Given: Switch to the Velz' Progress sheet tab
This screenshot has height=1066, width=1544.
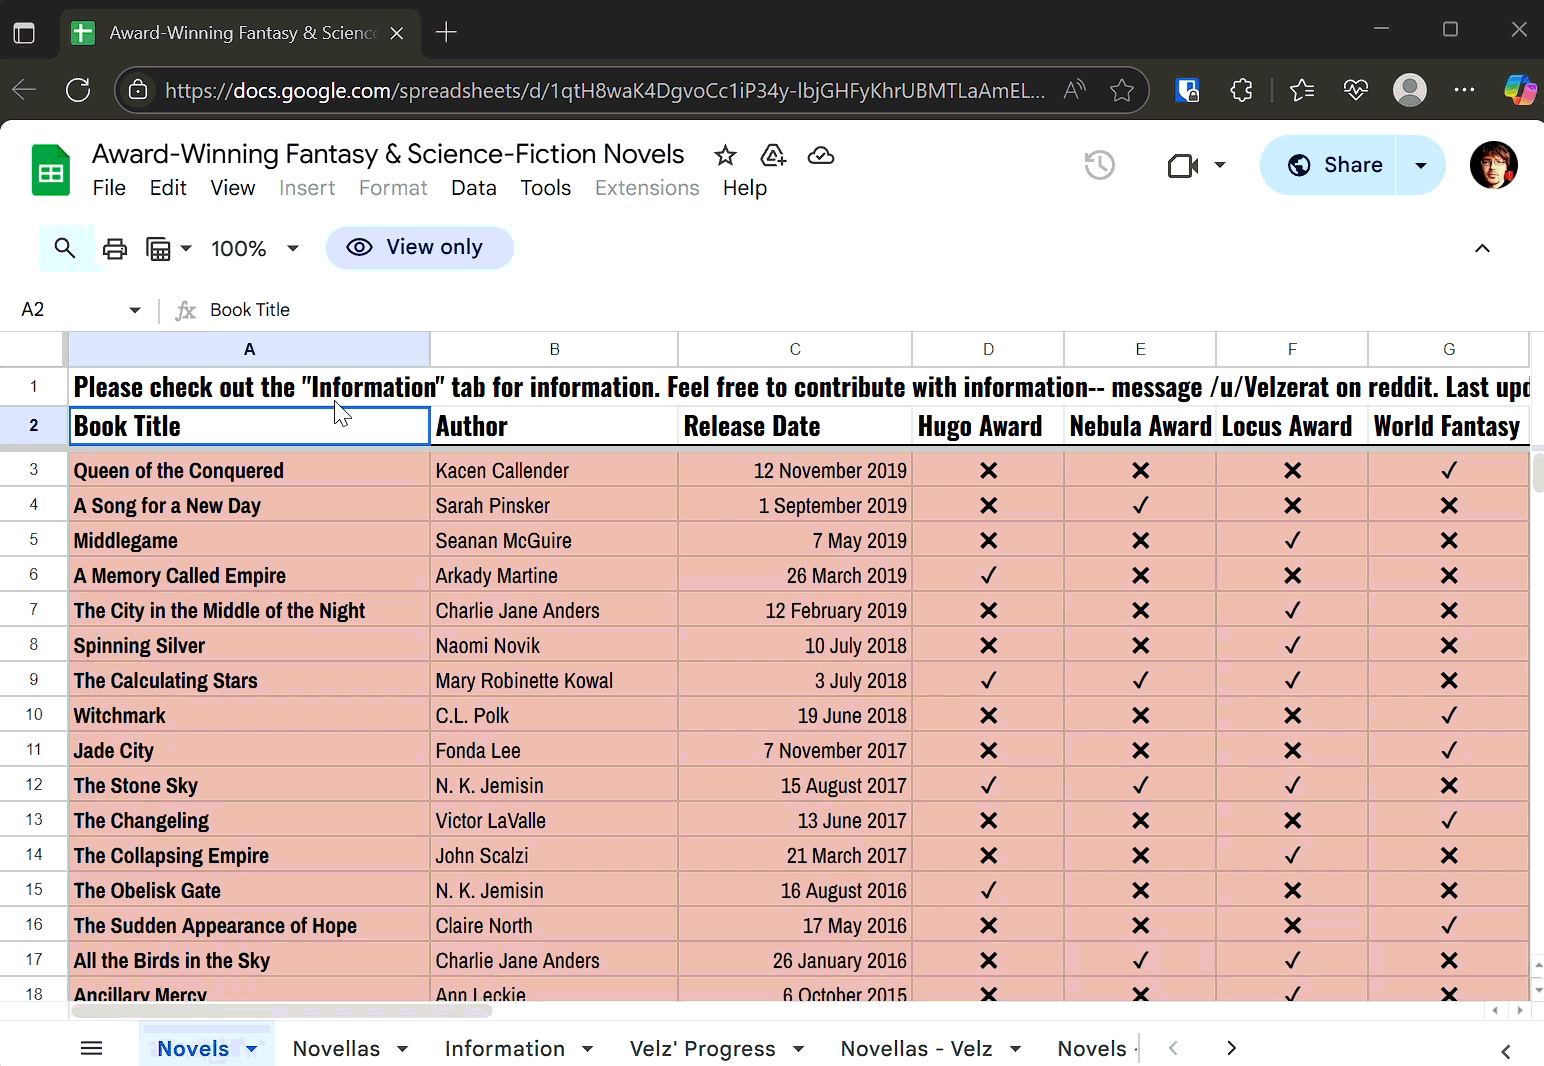Looking at the screenshot, I should [703, 1049].
